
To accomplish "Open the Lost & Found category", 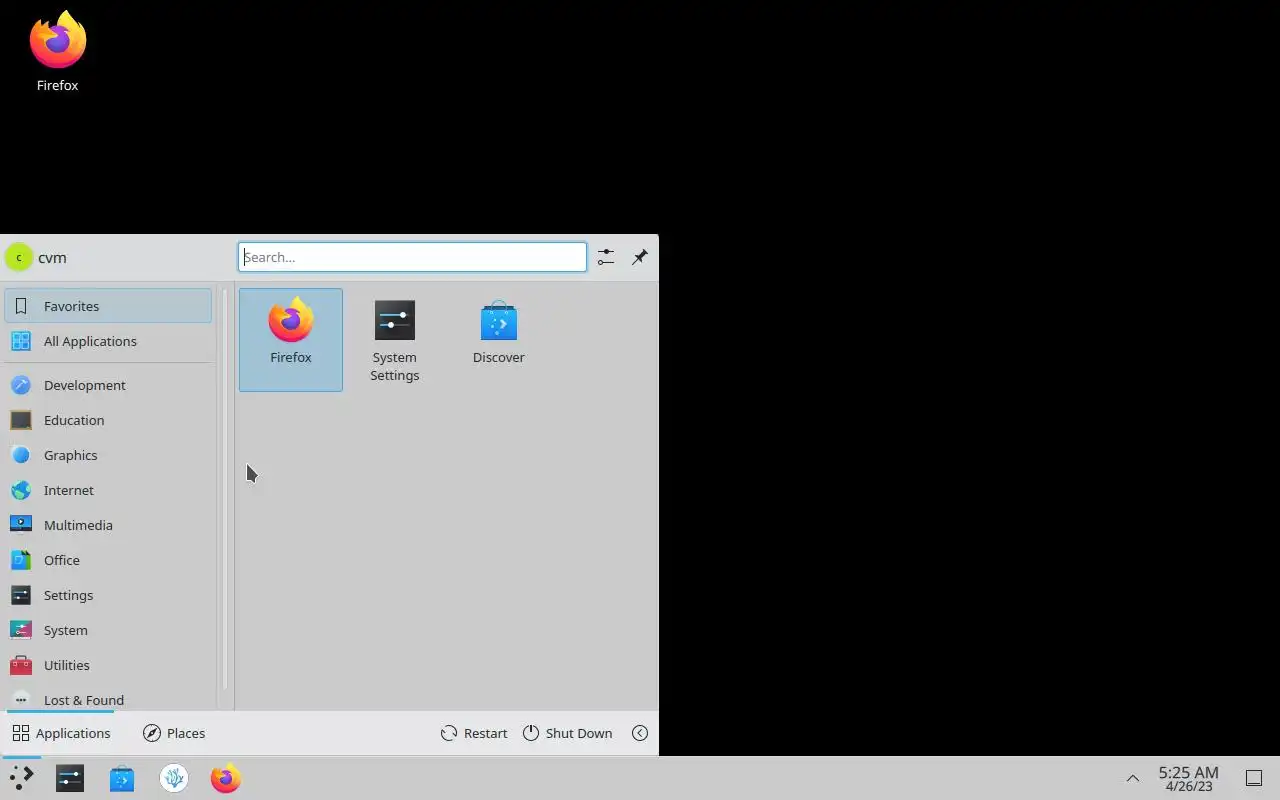I will 108,698.
